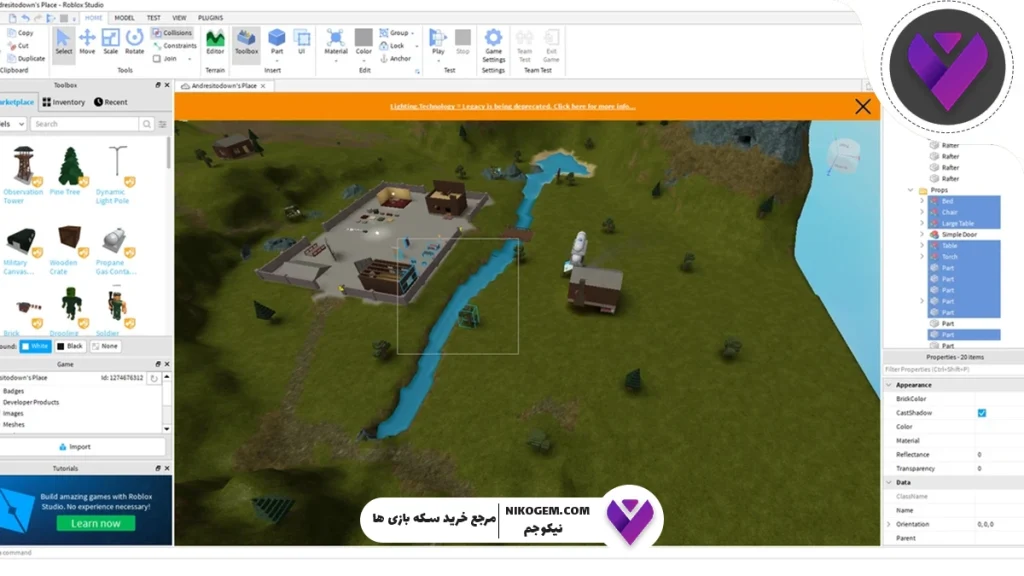
Task: Toggle the CastShadow checkbox
Action: click(x=982, y=413)
